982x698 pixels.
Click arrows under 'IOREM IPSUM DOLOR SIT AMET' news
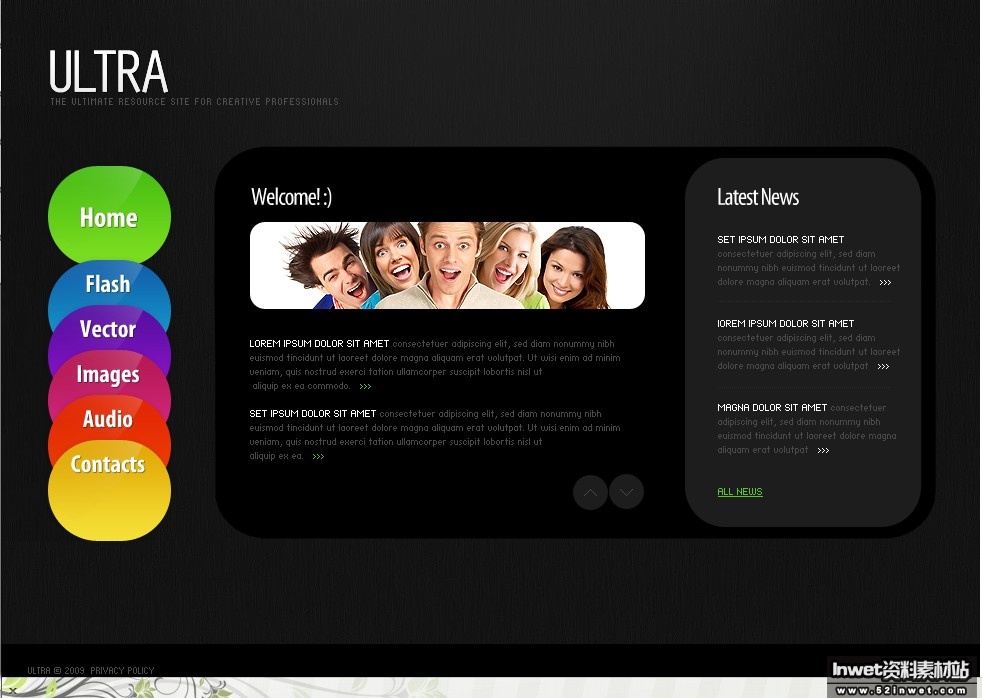[x=883, y=366]
